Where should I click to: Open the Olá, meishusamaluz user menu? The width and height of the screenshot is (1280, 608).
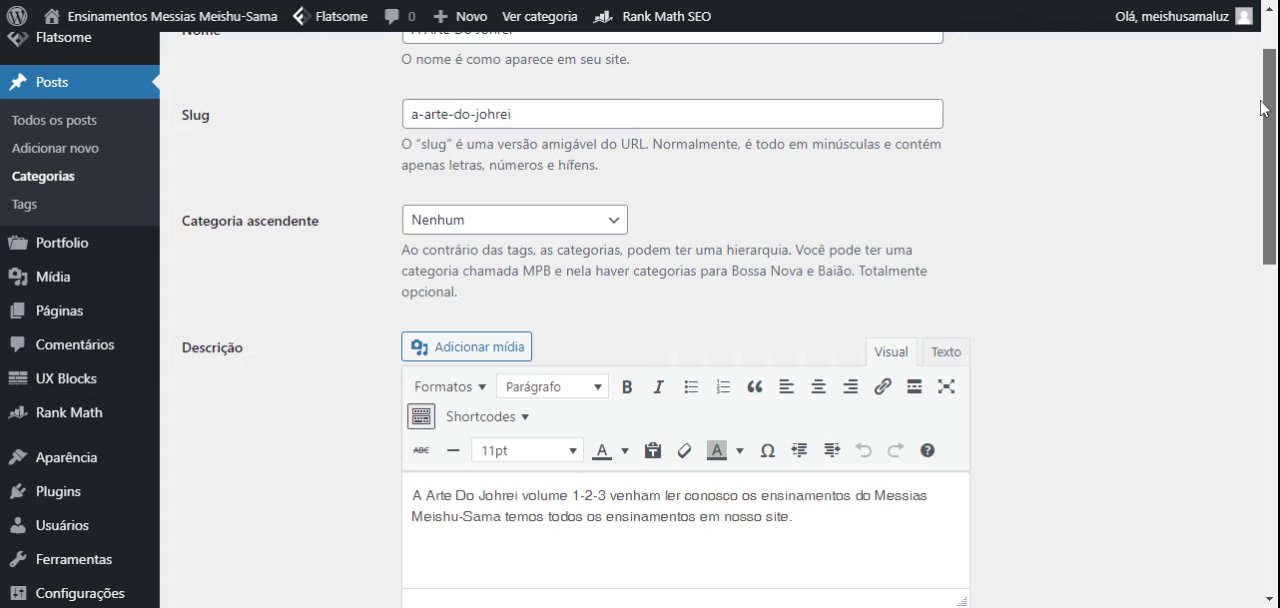pos(1183,16)
